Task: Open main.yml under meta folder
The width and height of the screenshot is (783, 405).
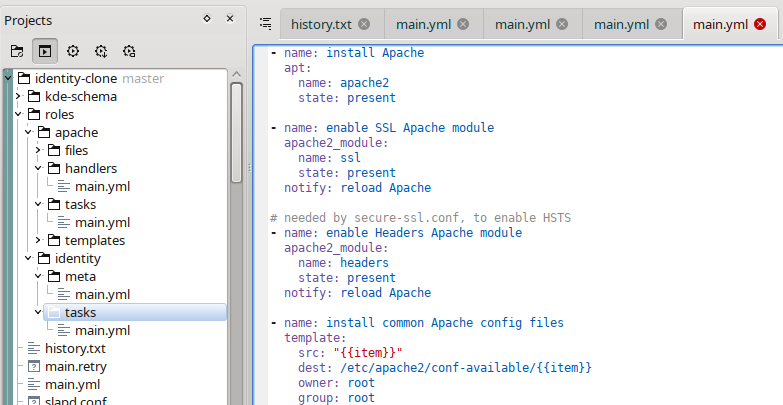Action: click(x=102, y=294)
